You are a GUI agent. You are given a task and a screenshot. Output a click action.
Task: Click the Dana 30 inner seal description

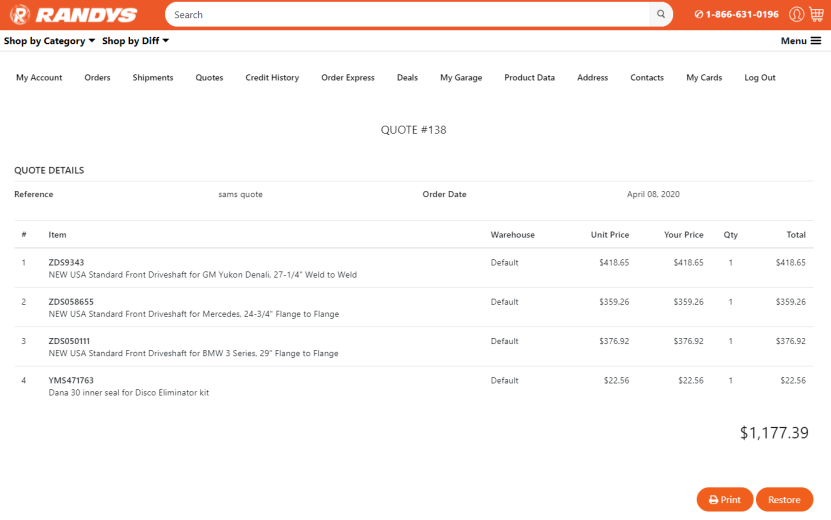129,393
